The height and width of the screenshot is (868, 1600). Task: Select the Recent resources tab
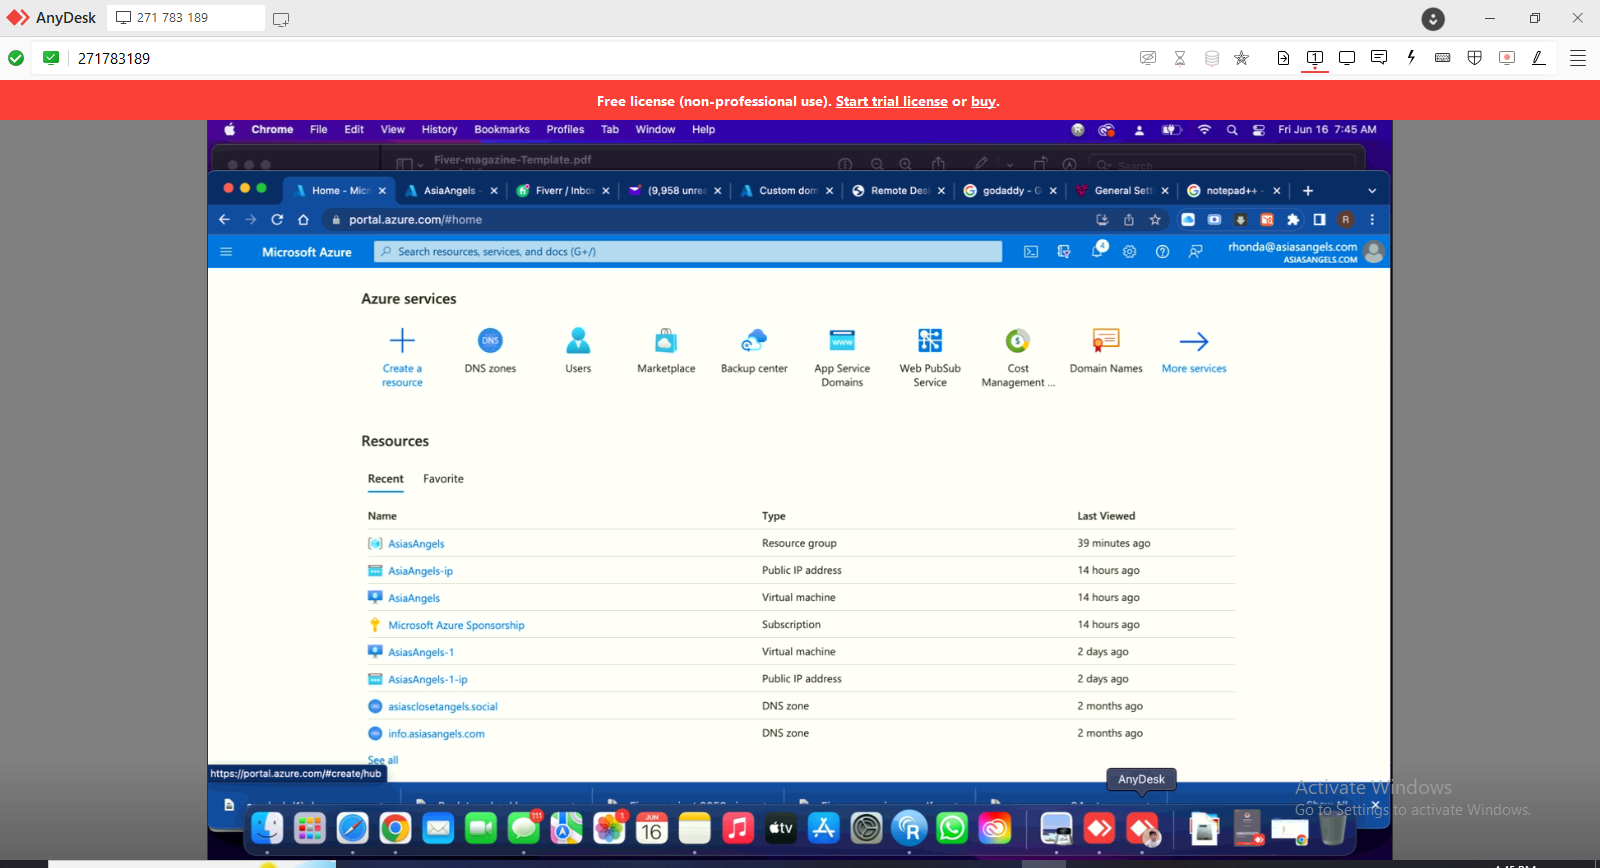[x=385, y=479]
